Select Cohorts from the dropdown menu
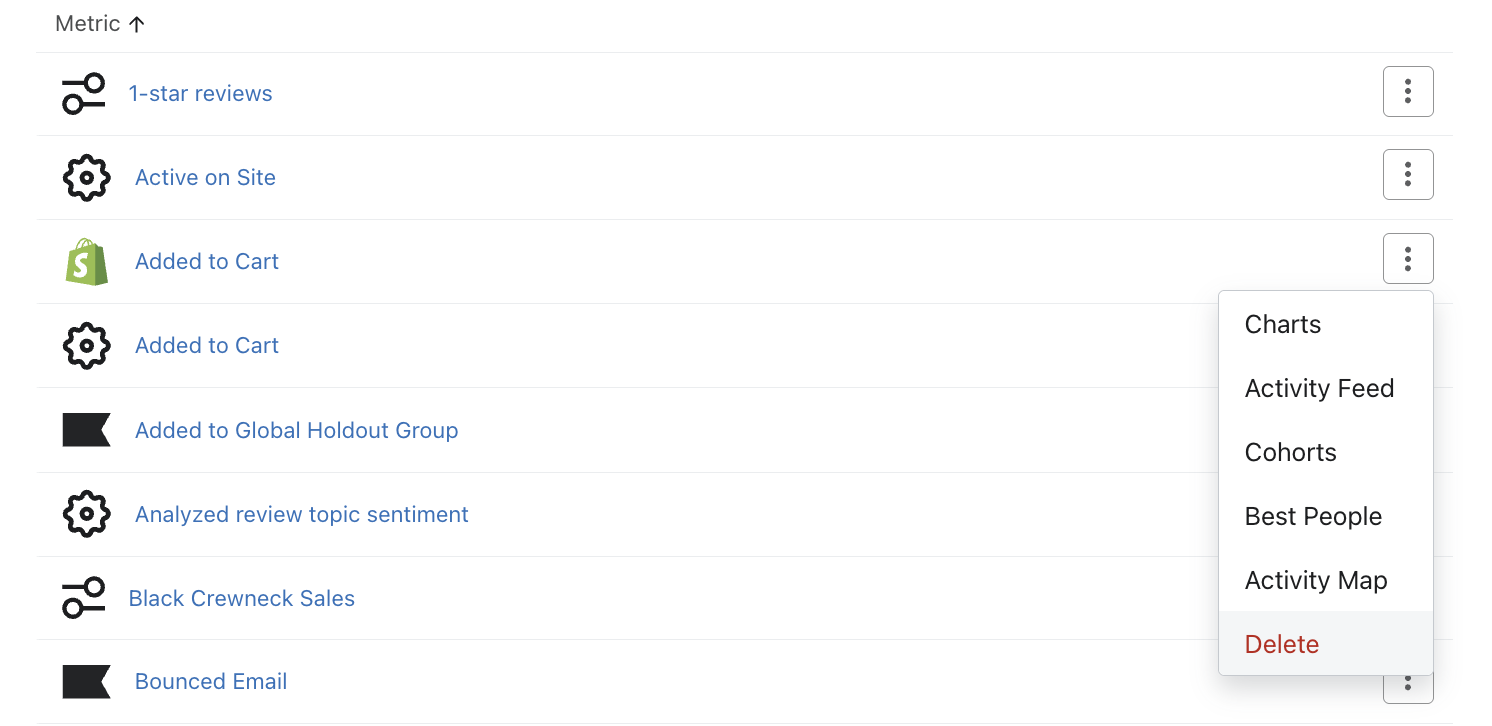The height and width of the screenshot is (726, 1492). [1290, 452]
